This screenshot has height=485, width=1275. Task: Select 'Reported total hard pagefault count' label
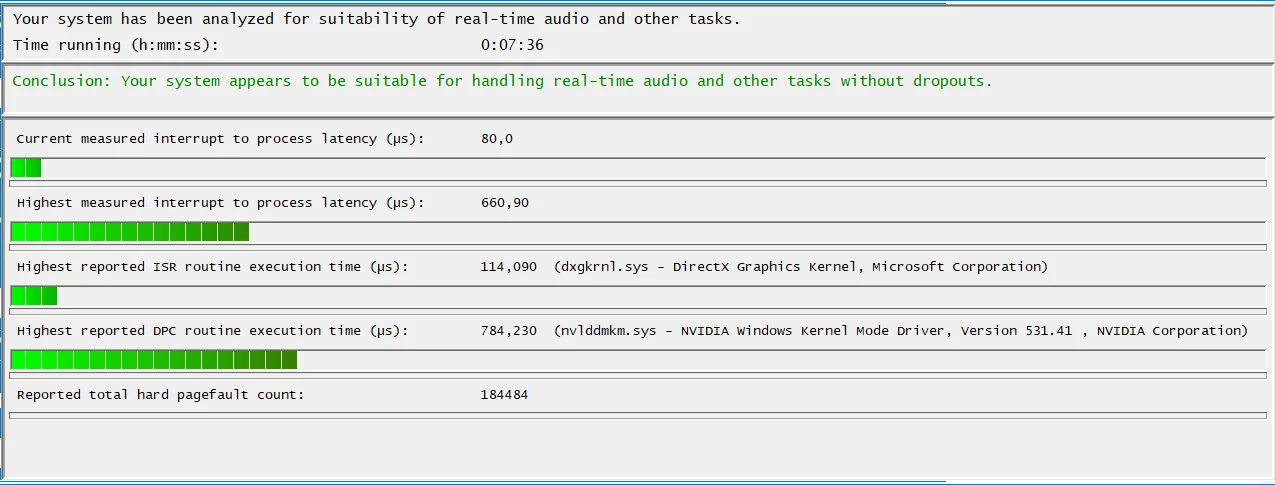tap(160, 395)
